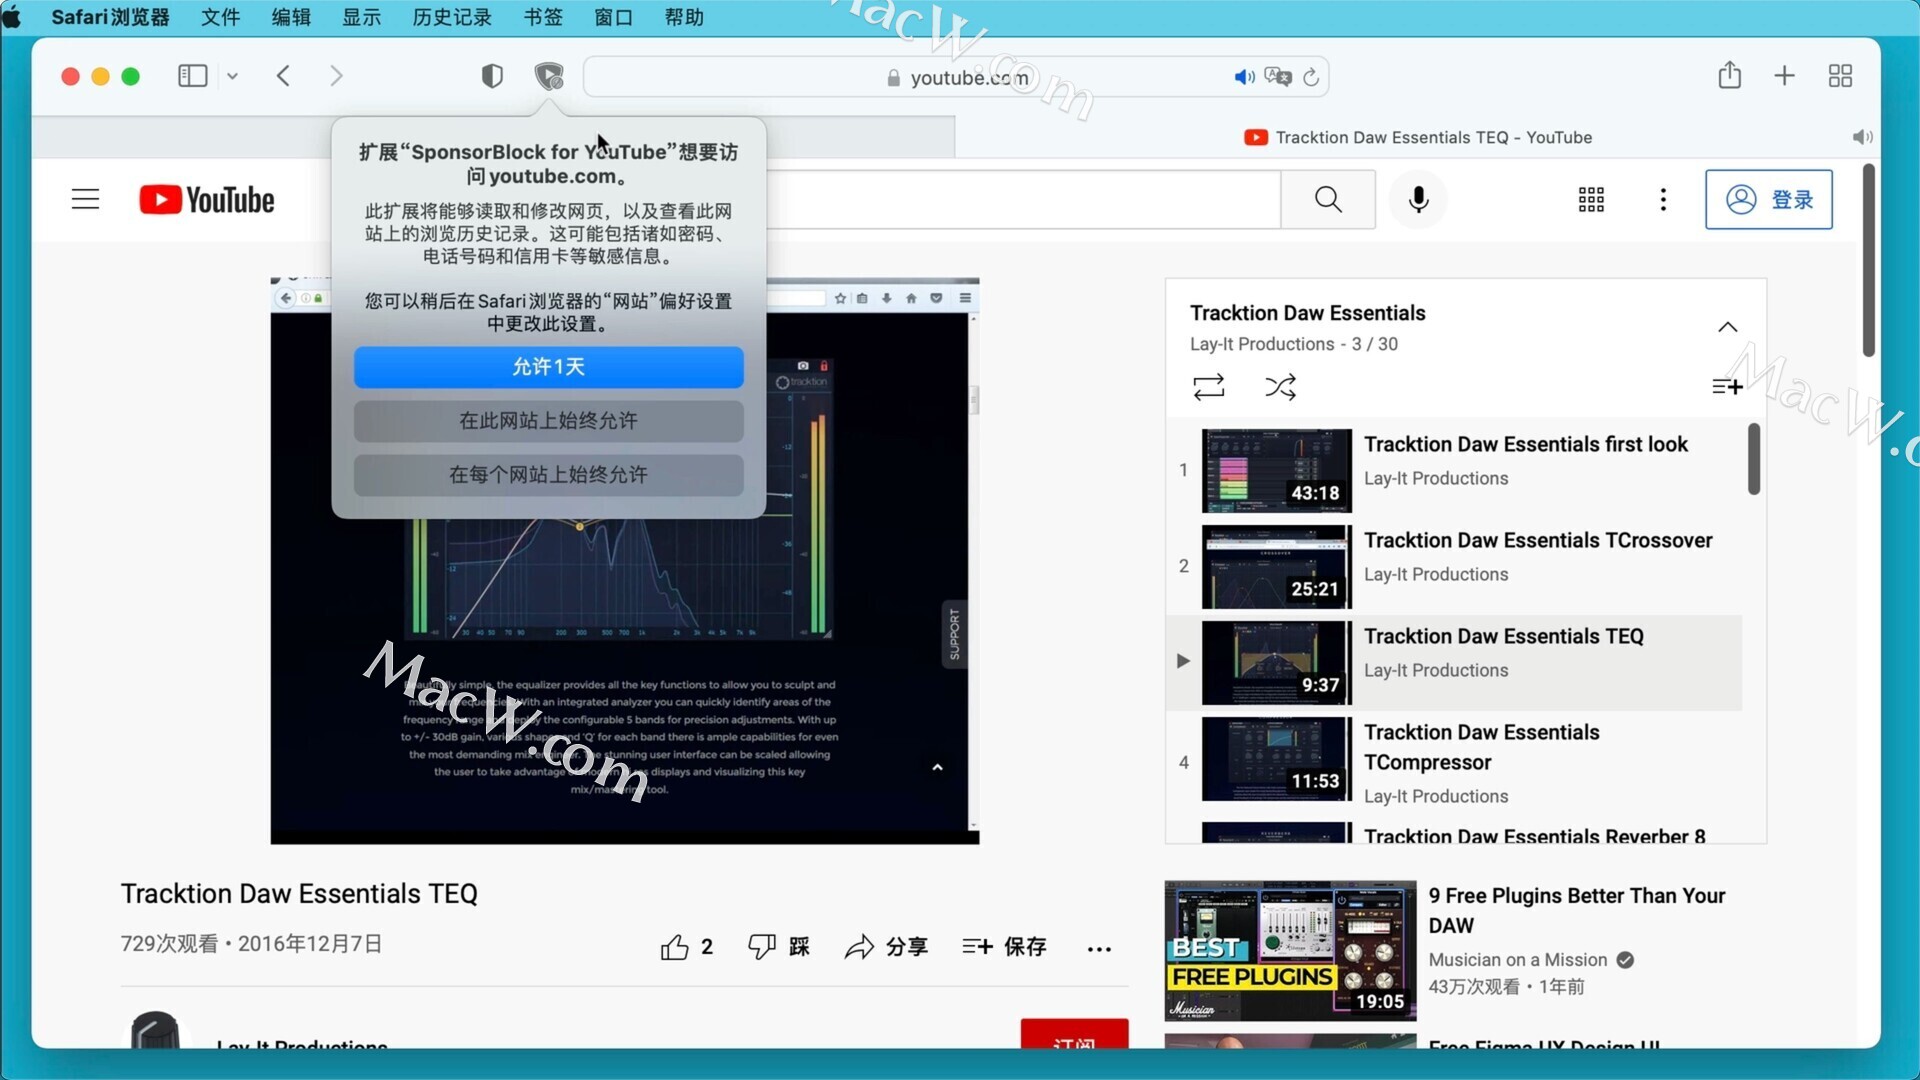Open sidebar options dropdown arrow
The width and height of the screenshot is (1920, 1080).
click(x=232, y=76)
